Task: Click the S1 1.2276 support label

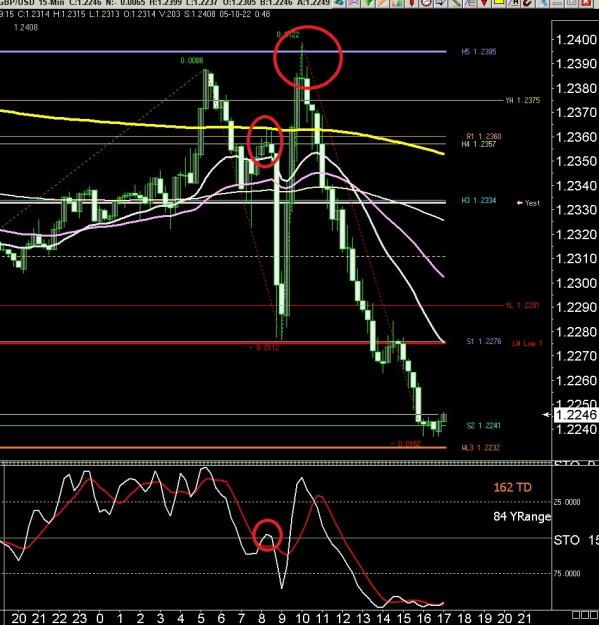Action: (x=484, y=342)
